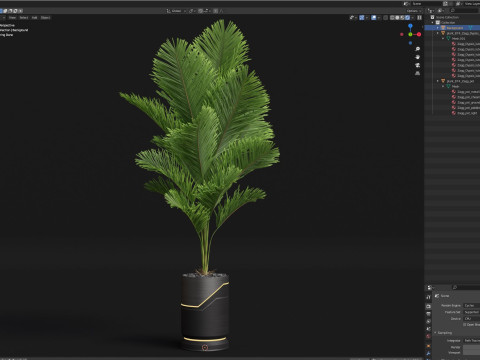Open the Tool properties tab
The width and height of the screenshot is (480, 360).
(428, 297)
